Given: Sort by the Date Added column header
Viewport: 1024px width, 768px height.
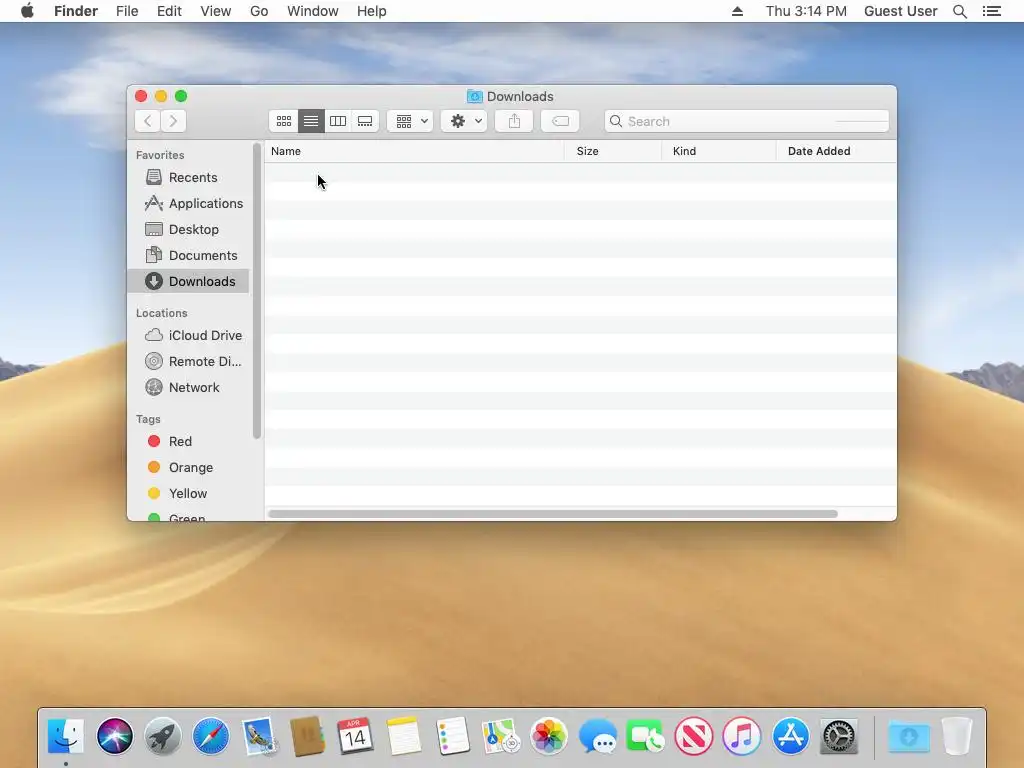Looking at the screenshot, I should point(836,151).
